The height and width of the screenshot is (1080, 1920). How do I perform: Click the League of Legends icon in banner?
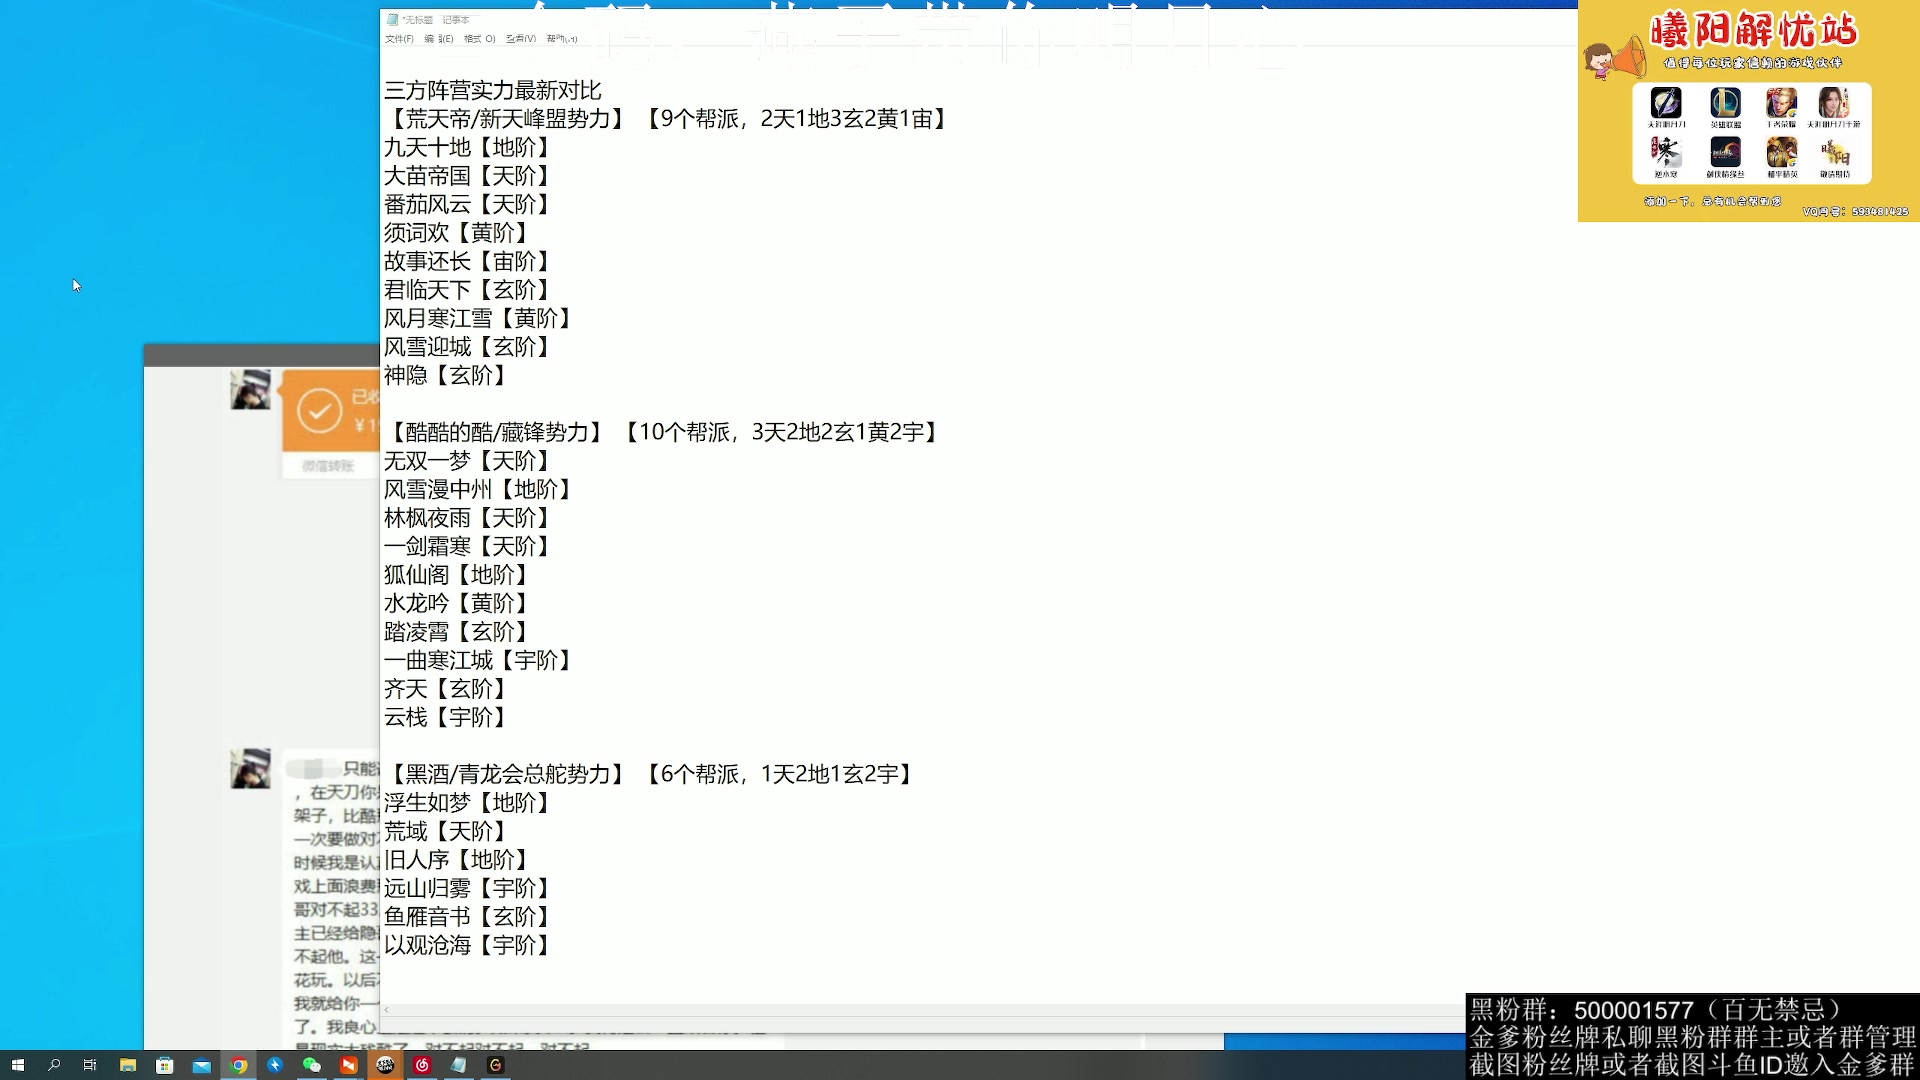(x=1725, y=103)
